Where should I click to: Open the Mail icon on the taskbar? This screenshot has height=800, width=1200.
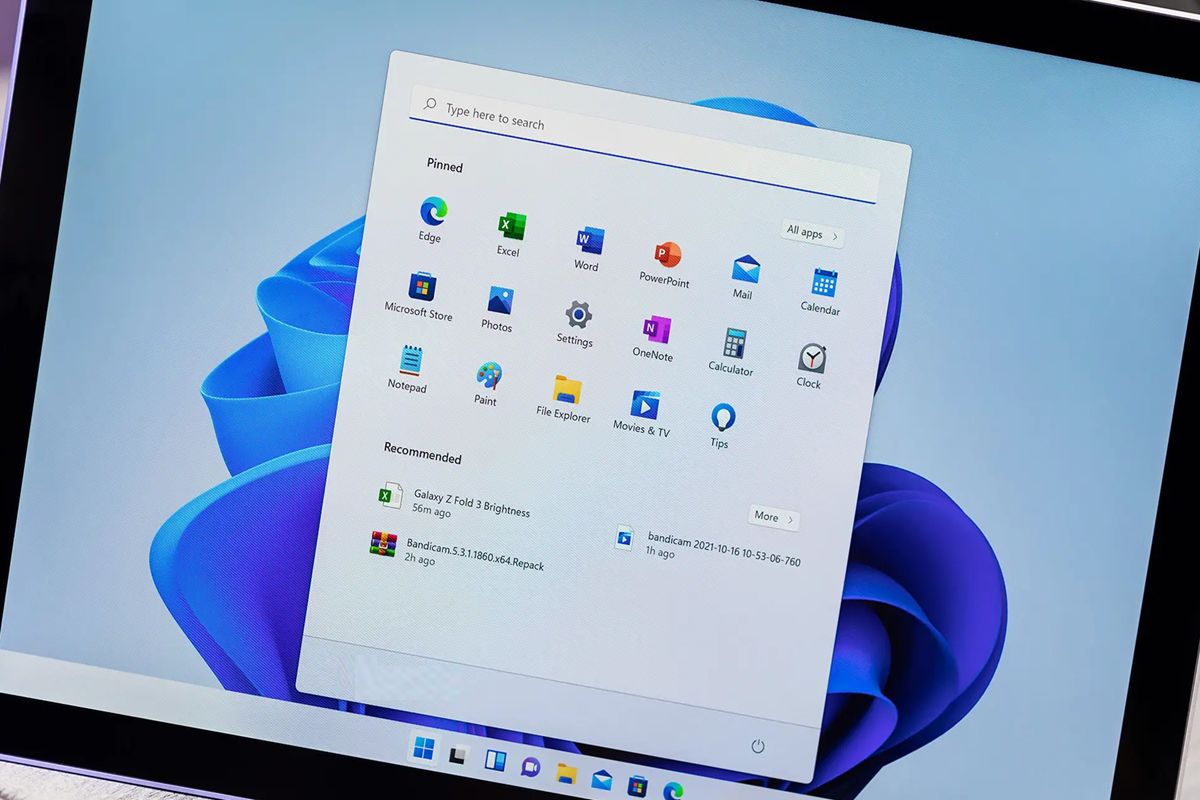point(601,779)
